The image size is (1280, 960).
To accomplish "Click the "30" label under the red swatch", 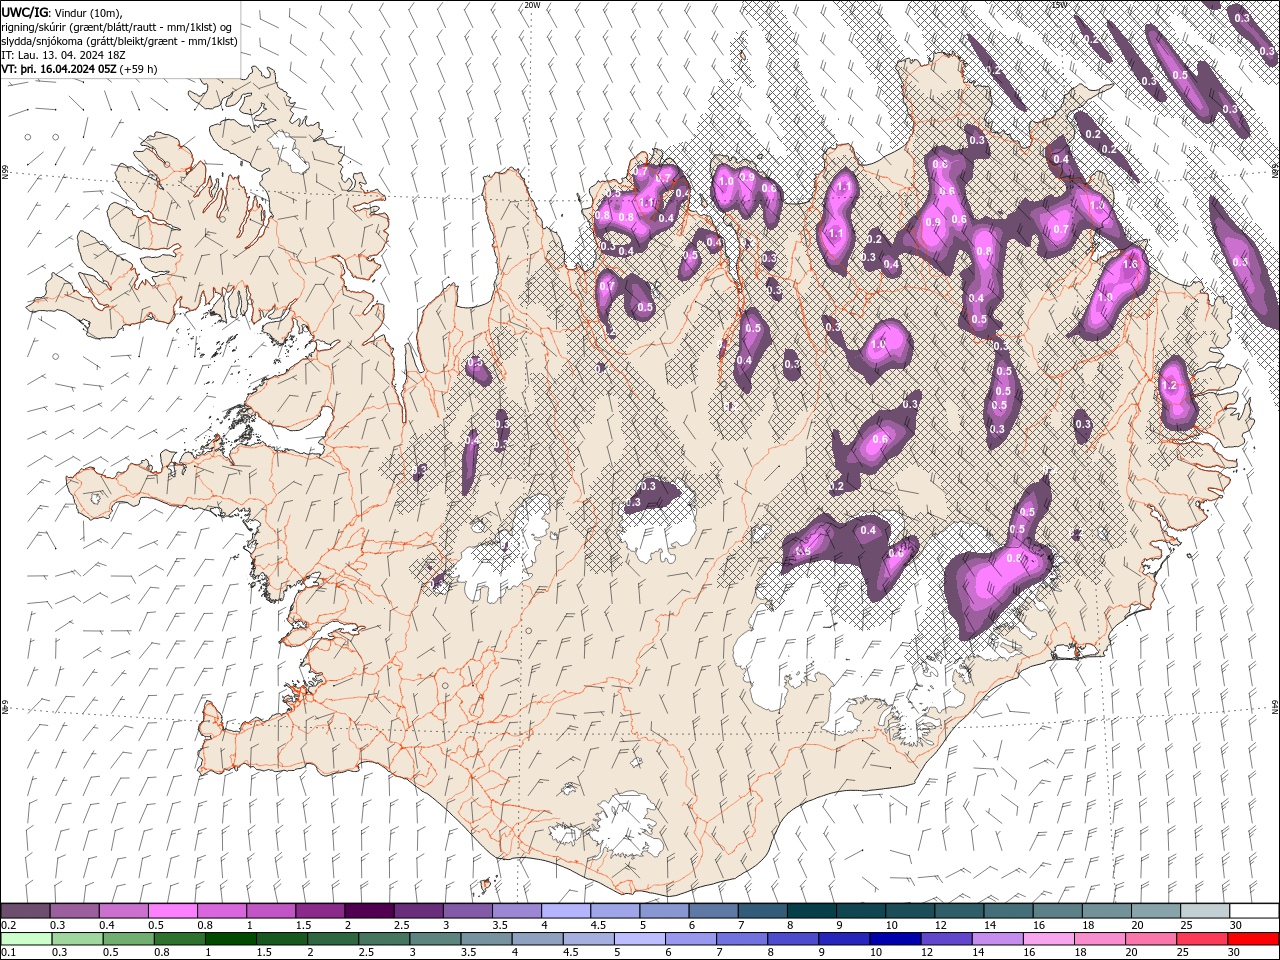I will (x=1236, y=953).
